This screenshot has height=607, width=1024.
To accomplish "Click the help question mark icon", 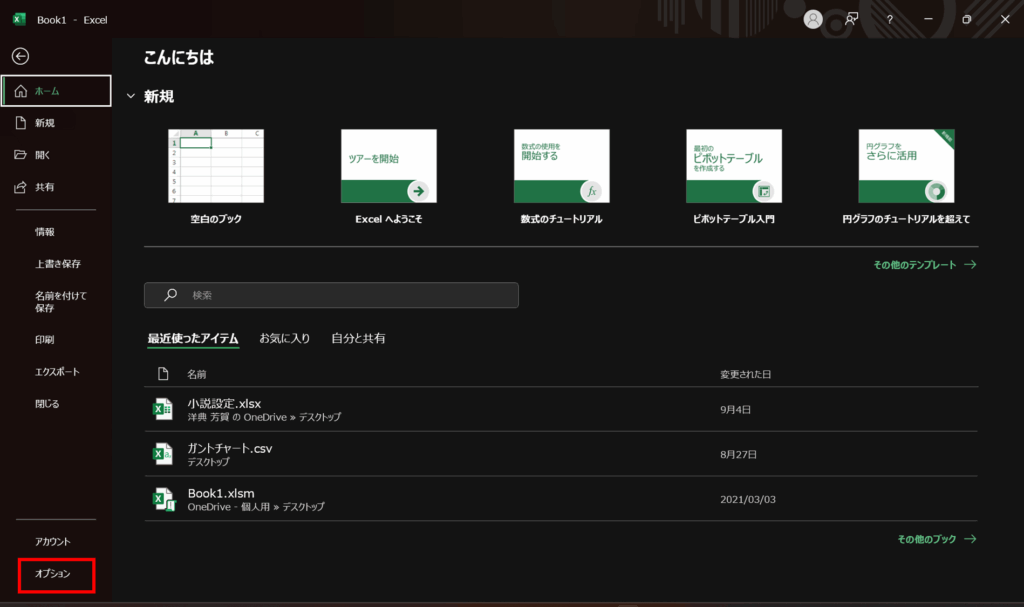I will click(889, 19).
